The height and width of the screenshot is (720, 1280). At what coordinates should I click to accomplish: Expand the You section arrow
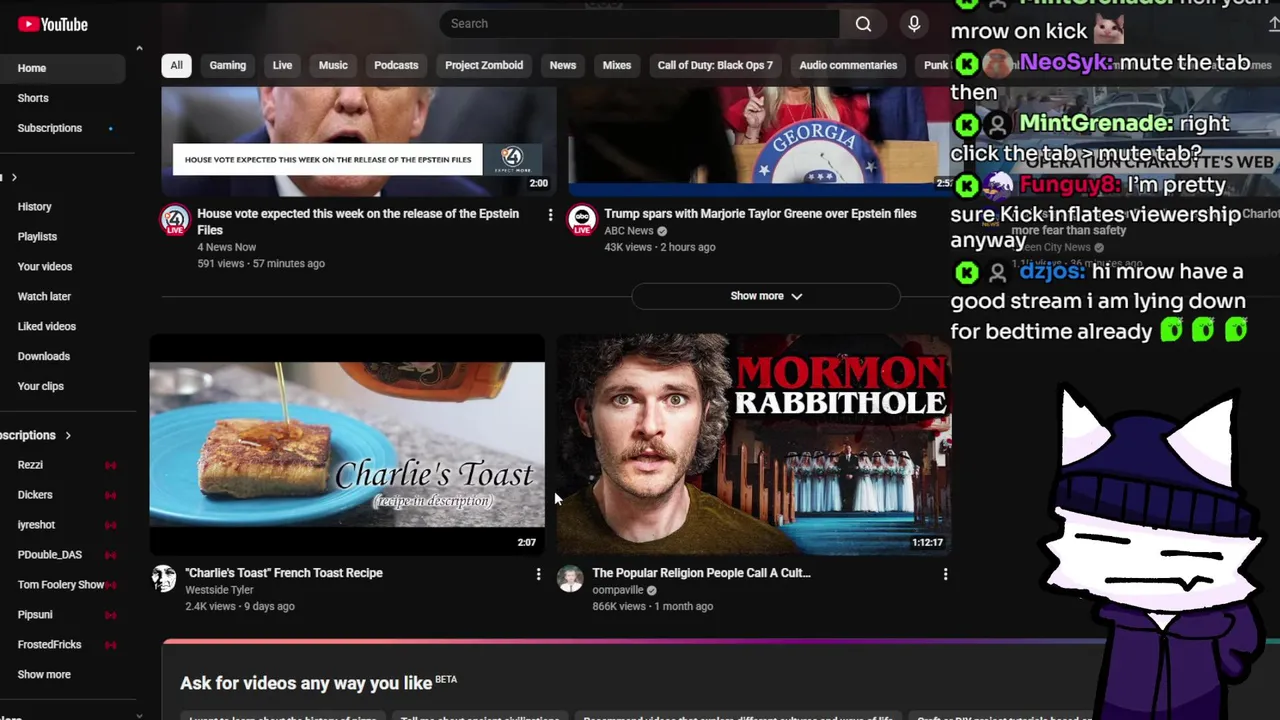point(13,177)
